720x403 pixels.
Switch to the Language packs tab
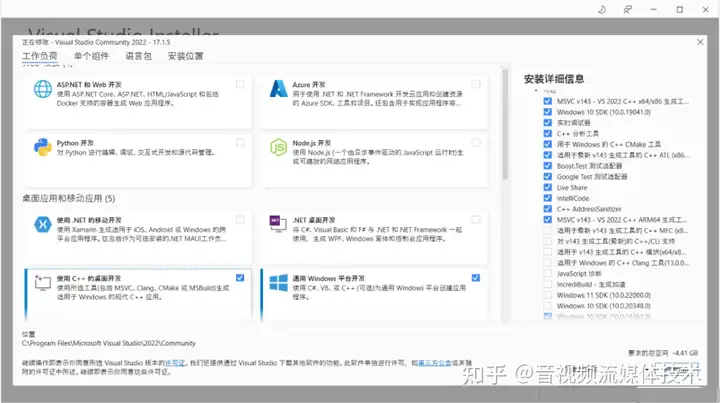click(138, 56)
